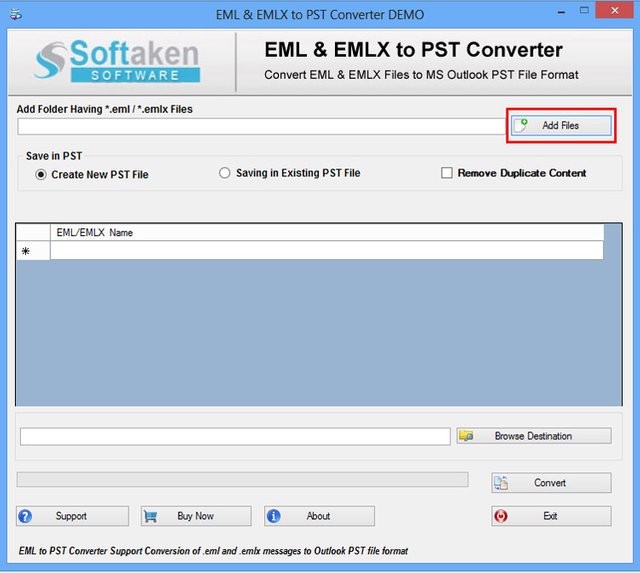The image size is (640, 573).
Task: Open the About dialog
Action: click(x=319, y=516)
